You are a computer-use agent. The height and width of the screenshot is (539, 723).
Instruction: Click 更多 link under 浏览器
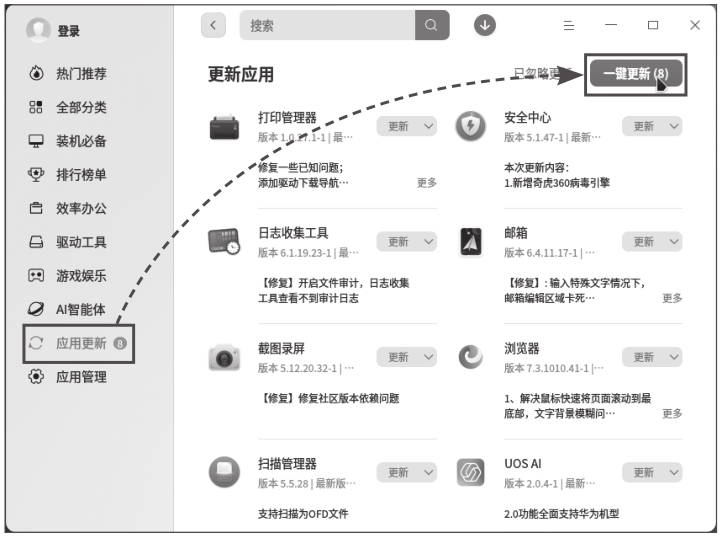coord(672,413)
